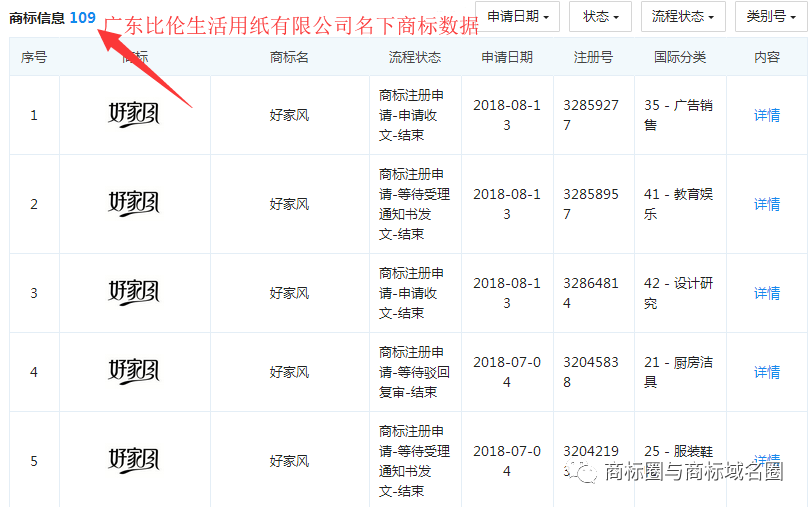Viewport: 810px width, 507px height.
Task: Click the trademark count 109
Action: (x=83, y=18)
